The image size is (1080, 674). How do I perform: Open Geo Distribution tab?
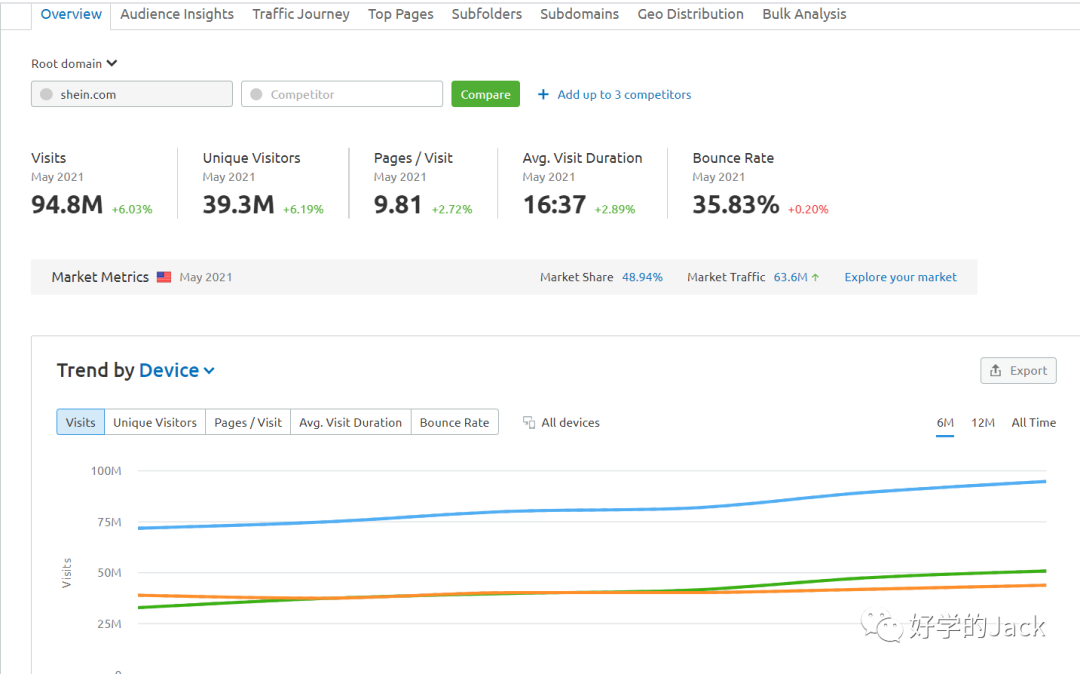691,14
